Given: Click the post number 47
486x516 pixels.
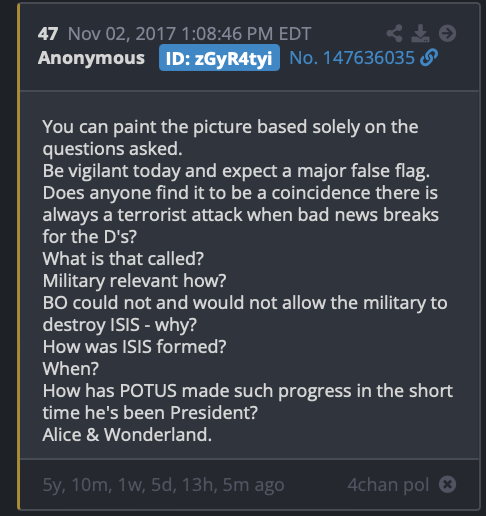Looking at the screenshot, I should tap(48, 34).
